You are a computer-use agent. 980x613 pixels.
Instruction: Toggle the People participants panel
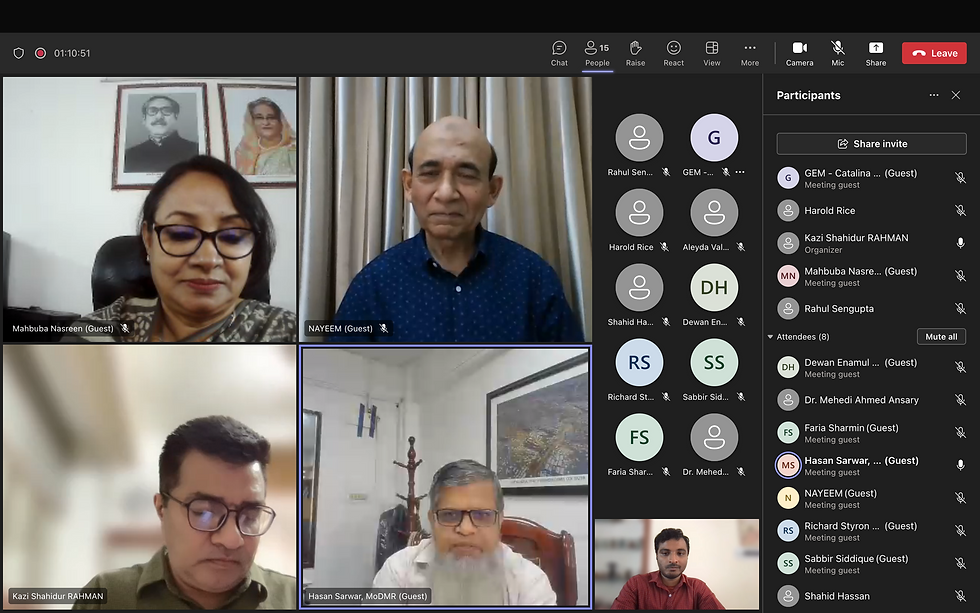597,54
